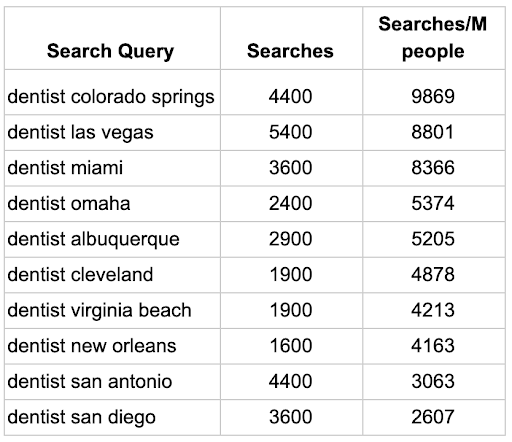The height and width of the screenshot is (442, 512).
Task: Click the dentist albuquerque cell
Action: 112,239
